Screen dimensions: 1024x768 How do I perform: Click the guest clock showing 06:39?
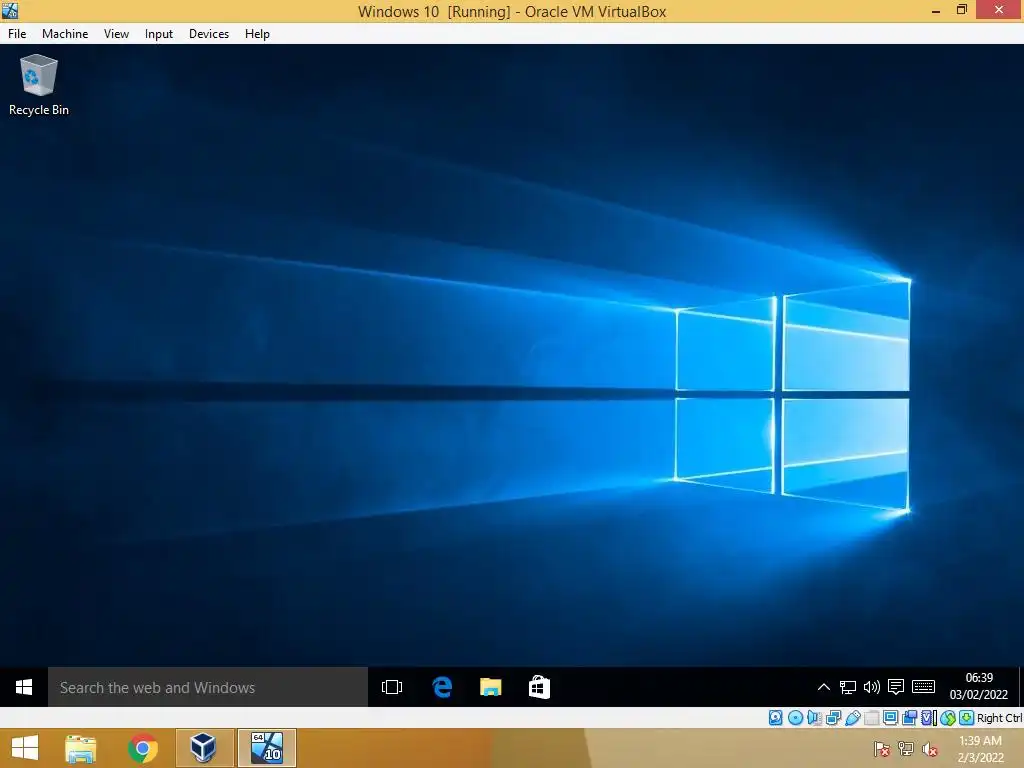click(x=979, y=678)
